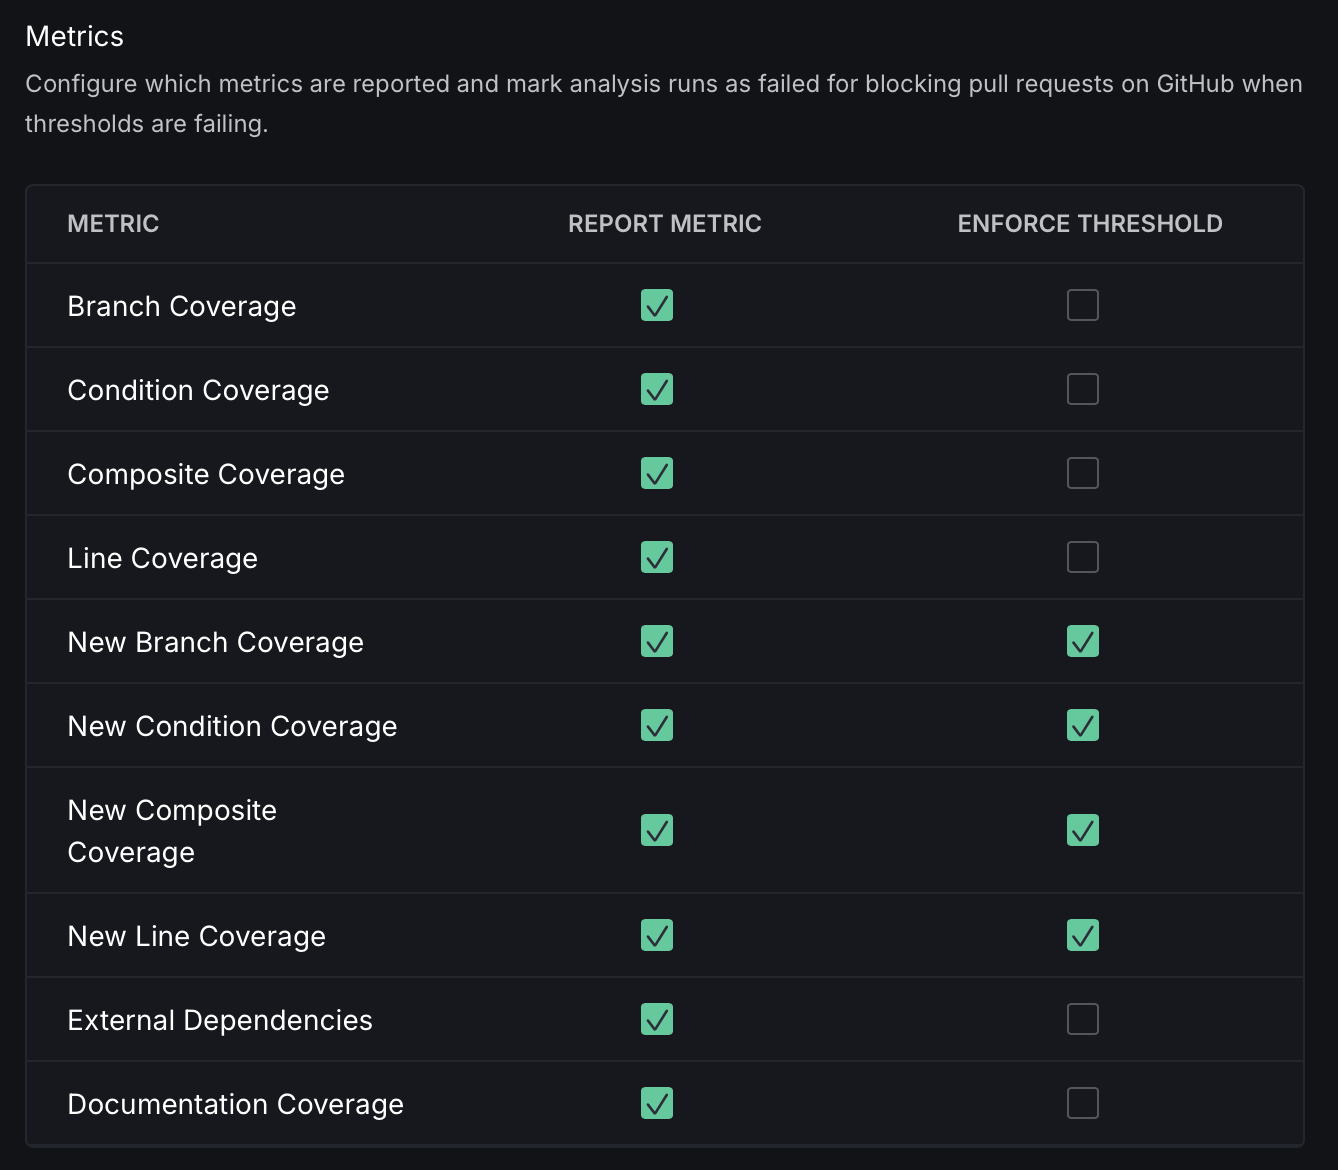Viewport: 1338px width, 1170px height.
Task: Enforce threshold for Condition Coverage
Action: [1082, 389]
